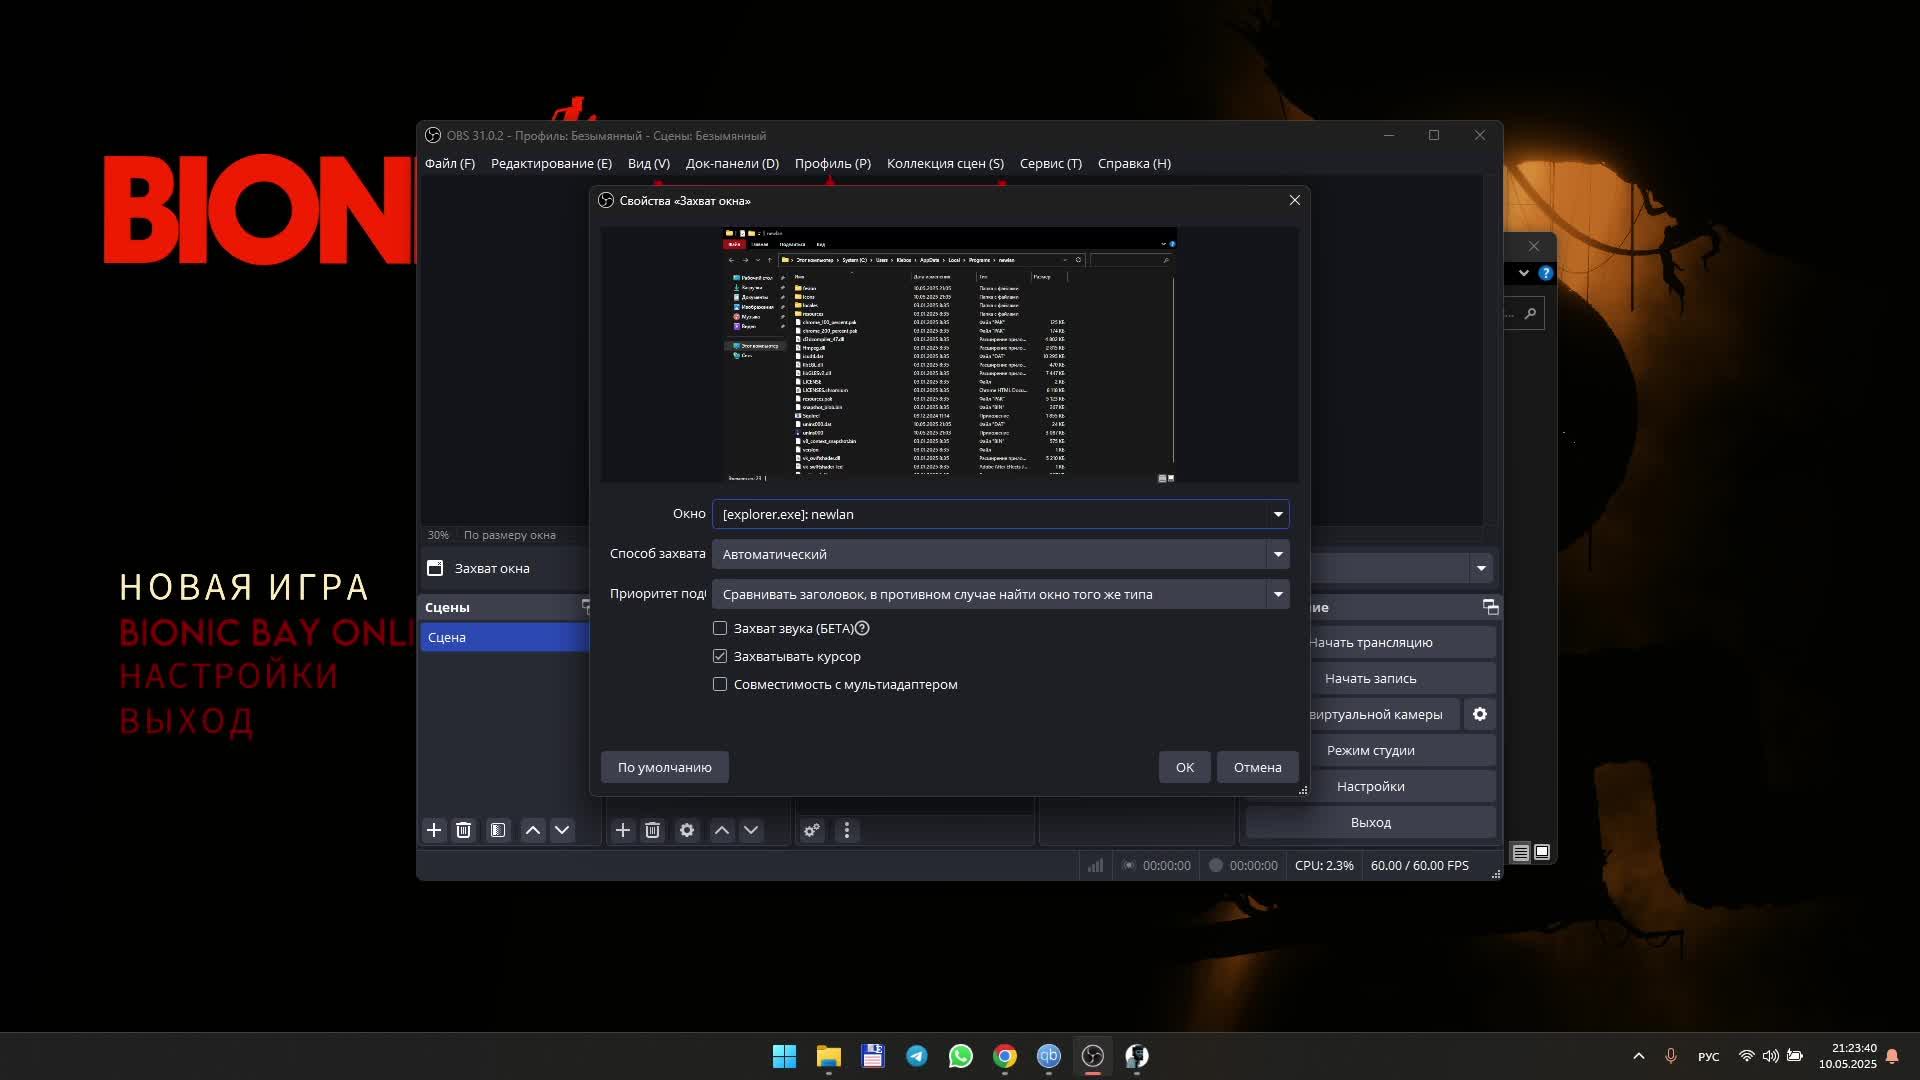Open the Профиль (P) menu
Screen dimensions: 1920x1080
coord(832,163)
